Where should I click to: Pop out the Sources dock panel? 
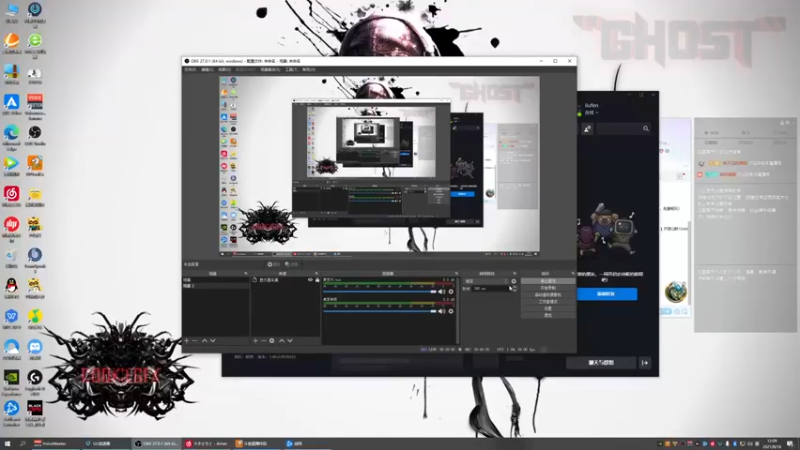(316, 273)
